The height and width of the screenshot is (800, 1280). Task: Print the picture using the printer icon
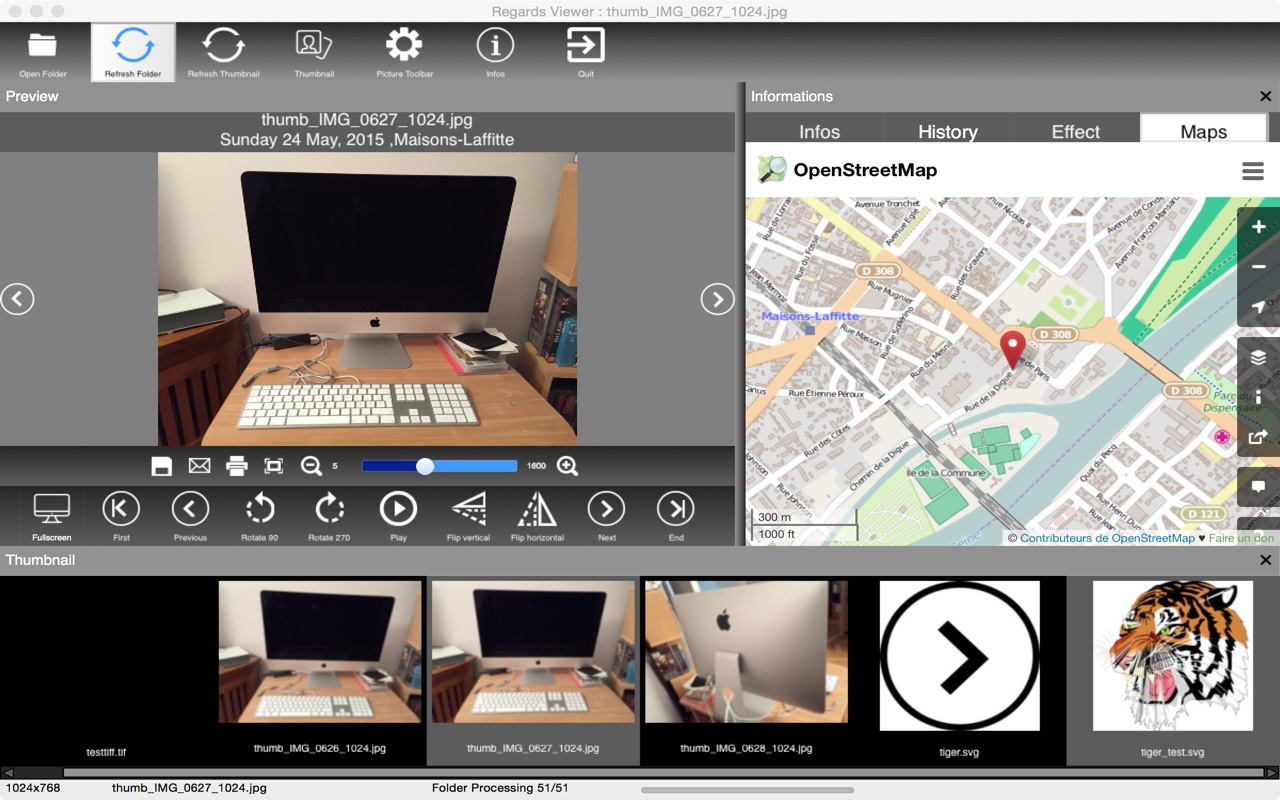point(236,466)
